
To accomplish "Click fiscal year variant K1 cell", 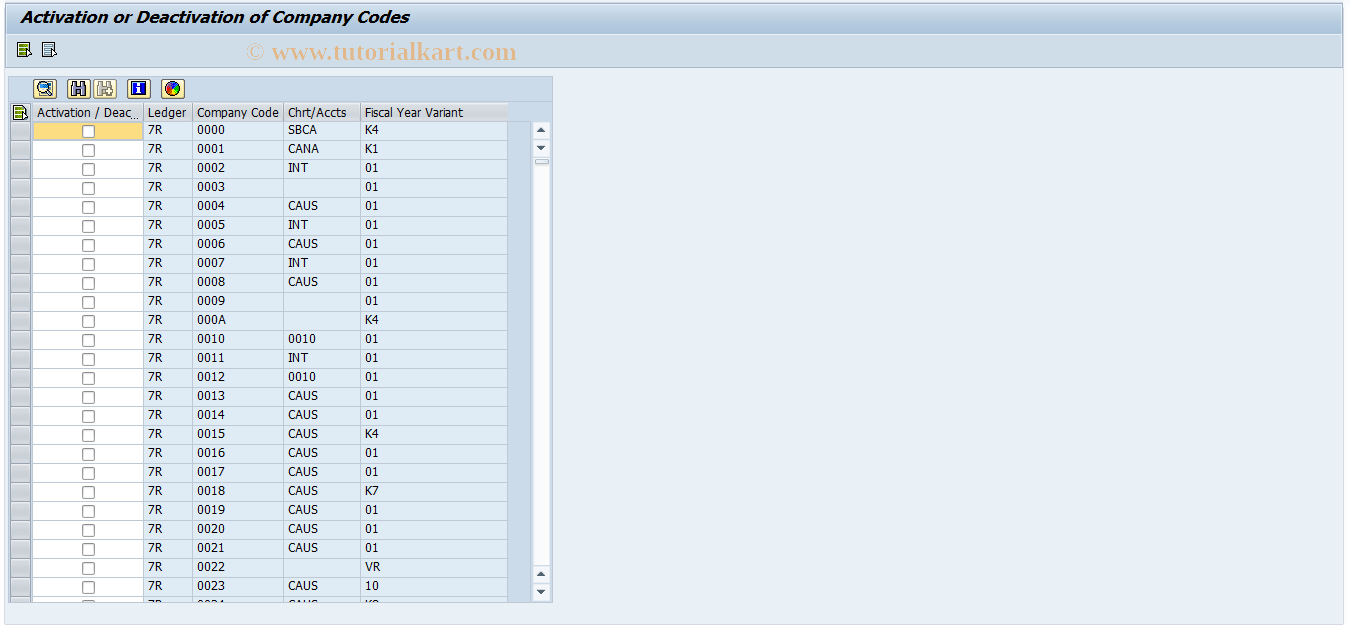I will pyautogui.click(x=434, y=150).
